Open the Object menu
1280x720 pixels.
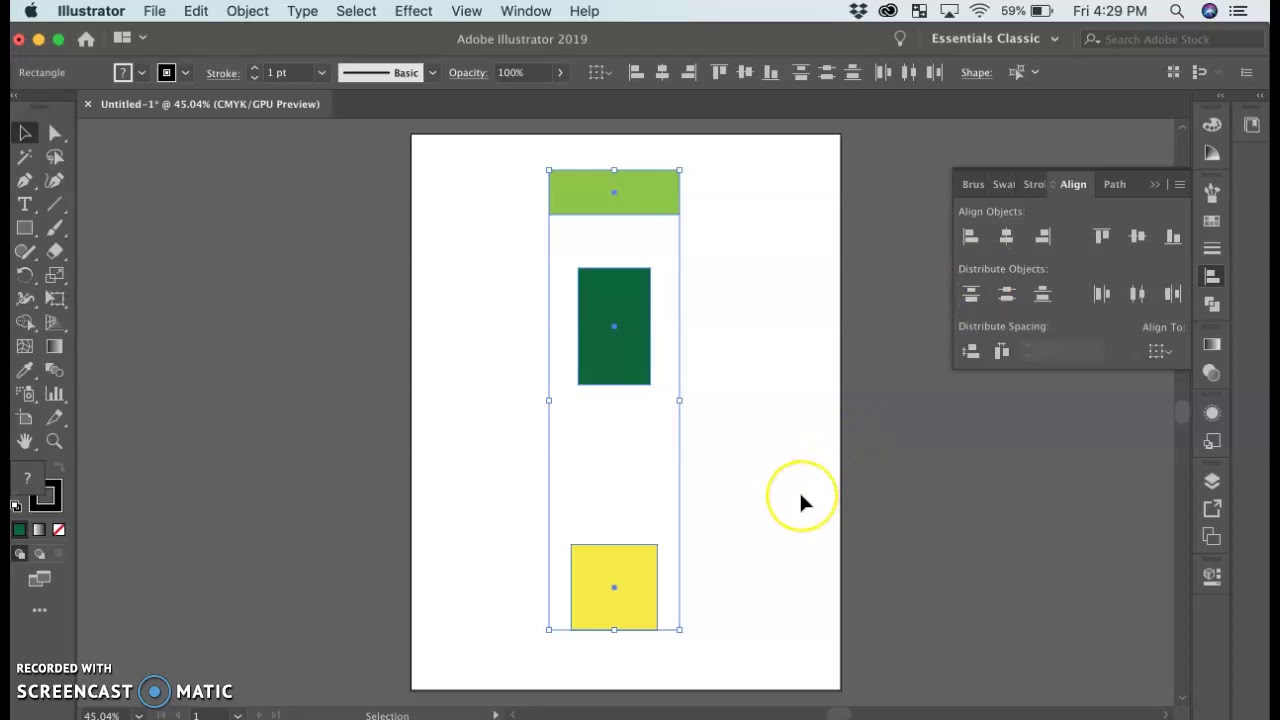click(247, 11)
